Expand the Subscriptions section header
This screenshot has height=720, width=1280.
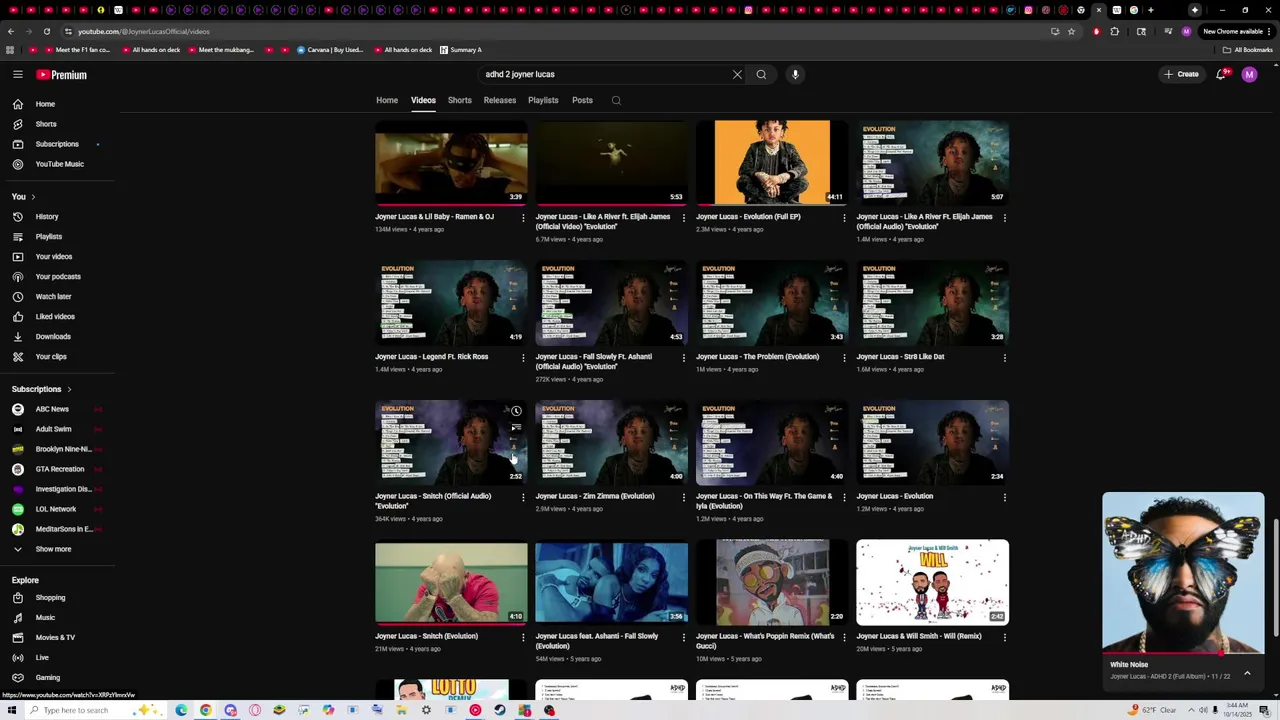[x=42, y=389]
